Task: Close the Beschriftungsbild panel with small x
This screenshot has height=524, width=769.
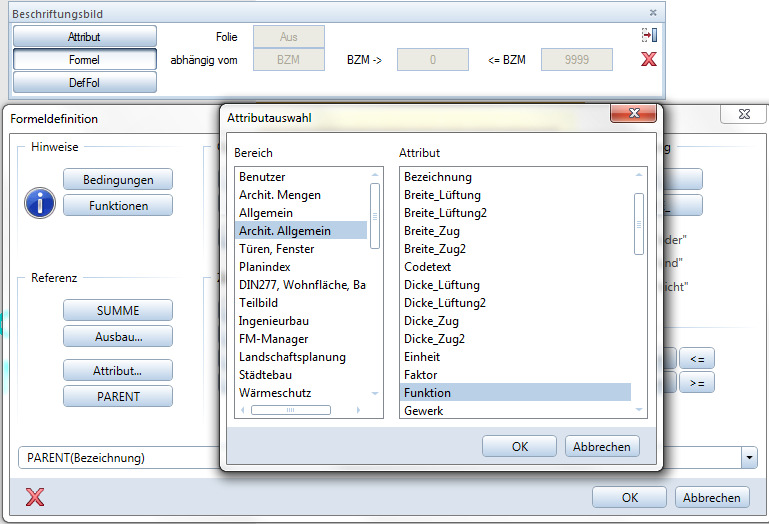Action: point(653,13)
